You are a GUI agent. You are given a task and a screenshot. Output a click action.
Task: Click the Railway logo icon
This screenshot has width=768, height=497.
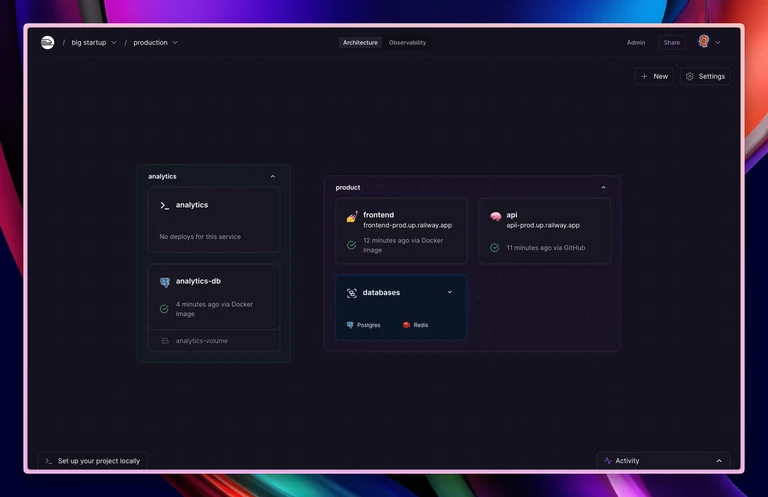pos(48,43)
